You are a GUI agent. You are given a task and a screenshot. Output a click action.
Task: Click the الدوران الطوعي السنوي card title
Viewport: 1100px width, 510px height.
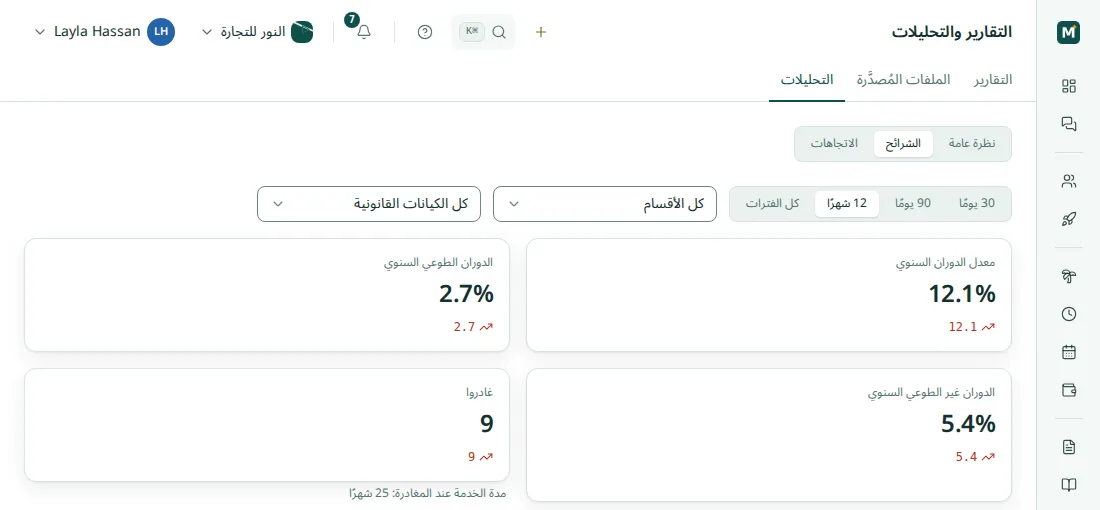point(438,263)
